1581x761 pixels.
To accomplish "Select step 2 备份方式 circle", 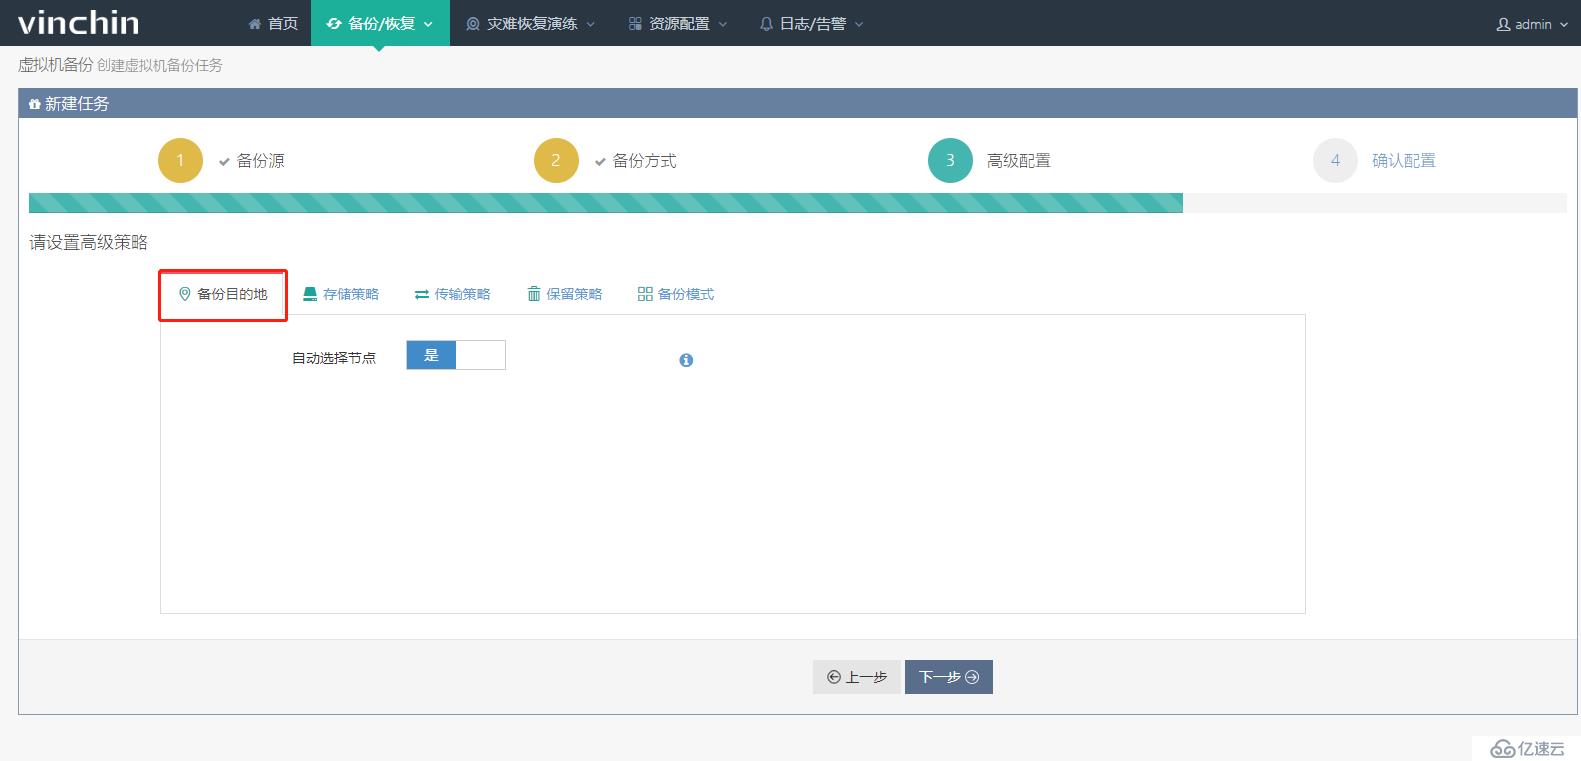I will pos(556,160).
